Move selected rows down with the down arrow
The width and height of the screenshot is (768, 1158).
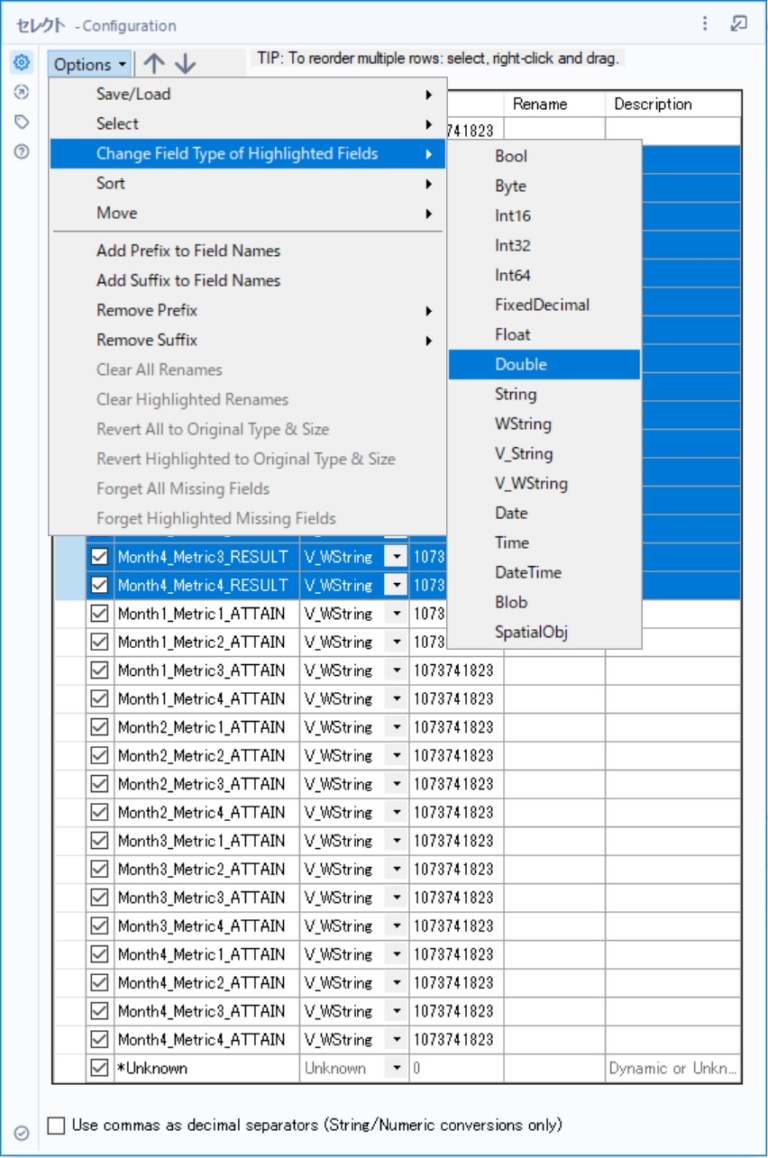185,64
